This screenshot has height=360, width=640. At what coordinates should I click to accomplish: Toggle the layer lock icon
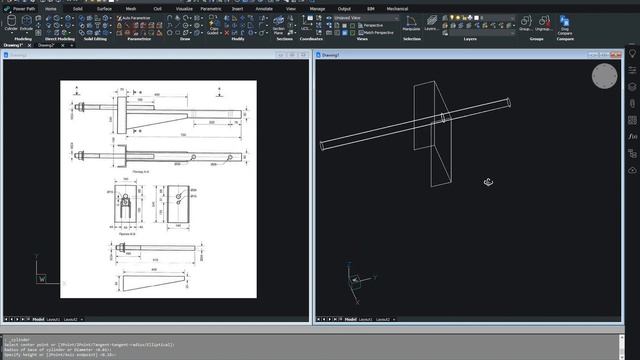tap(464, 18)
